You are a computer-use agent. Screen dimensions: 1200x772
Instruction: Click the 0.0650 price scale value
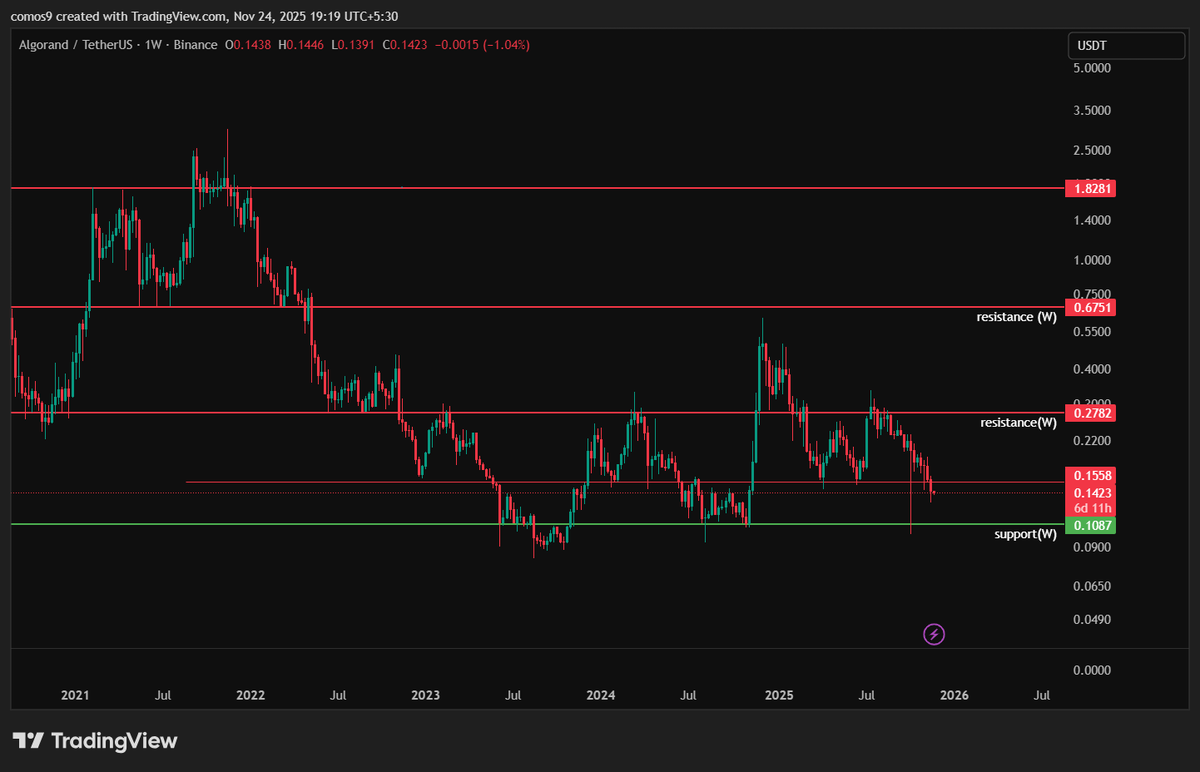1092,586
